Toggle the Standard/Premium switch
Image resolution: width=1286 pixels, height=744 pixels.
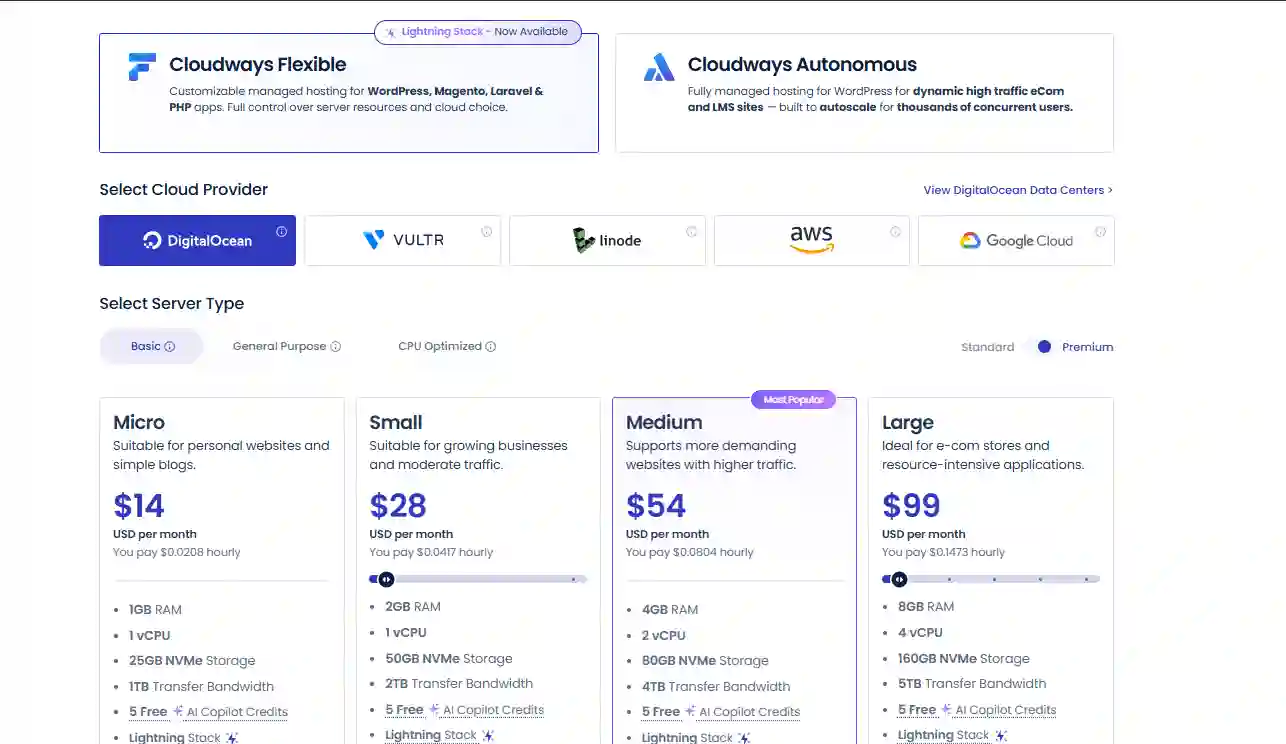click(1040, 347)
